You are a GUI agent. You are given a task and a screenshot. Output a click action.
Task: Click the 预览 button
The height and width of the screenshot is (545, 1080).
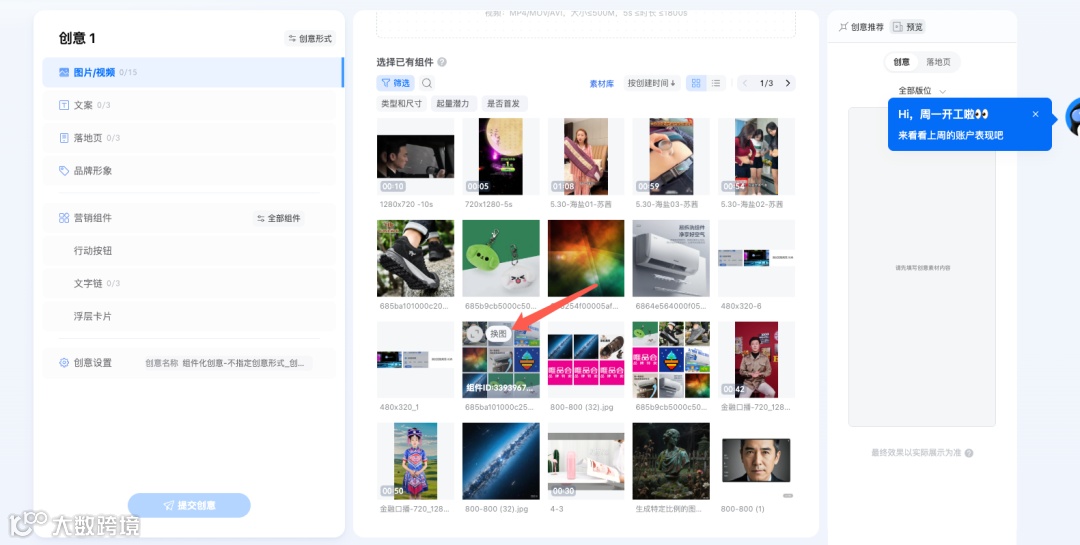coord(907,27)
